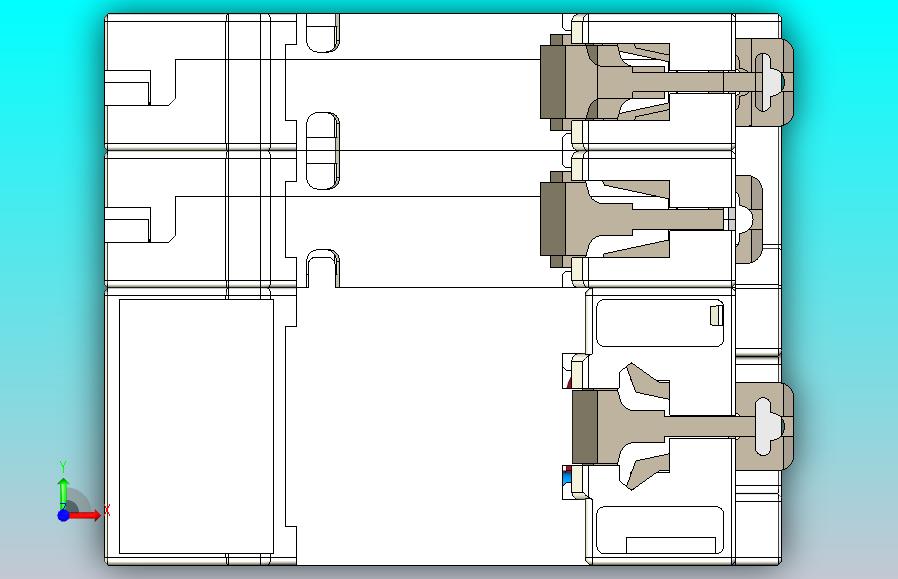Click the green Y axis arrow of the triad
This screenshot has width=898, height=579.
(64, 494)
